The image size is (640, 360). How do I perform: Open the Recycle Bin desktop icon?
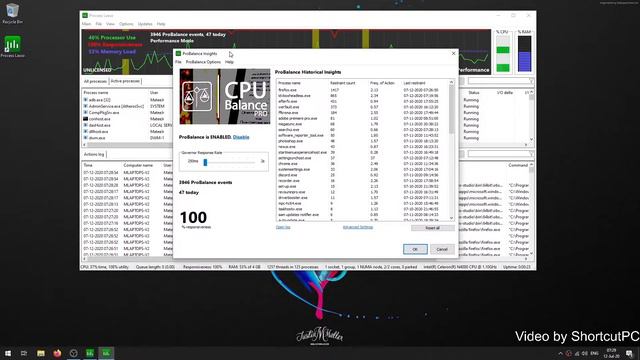(x=12, y=13)
